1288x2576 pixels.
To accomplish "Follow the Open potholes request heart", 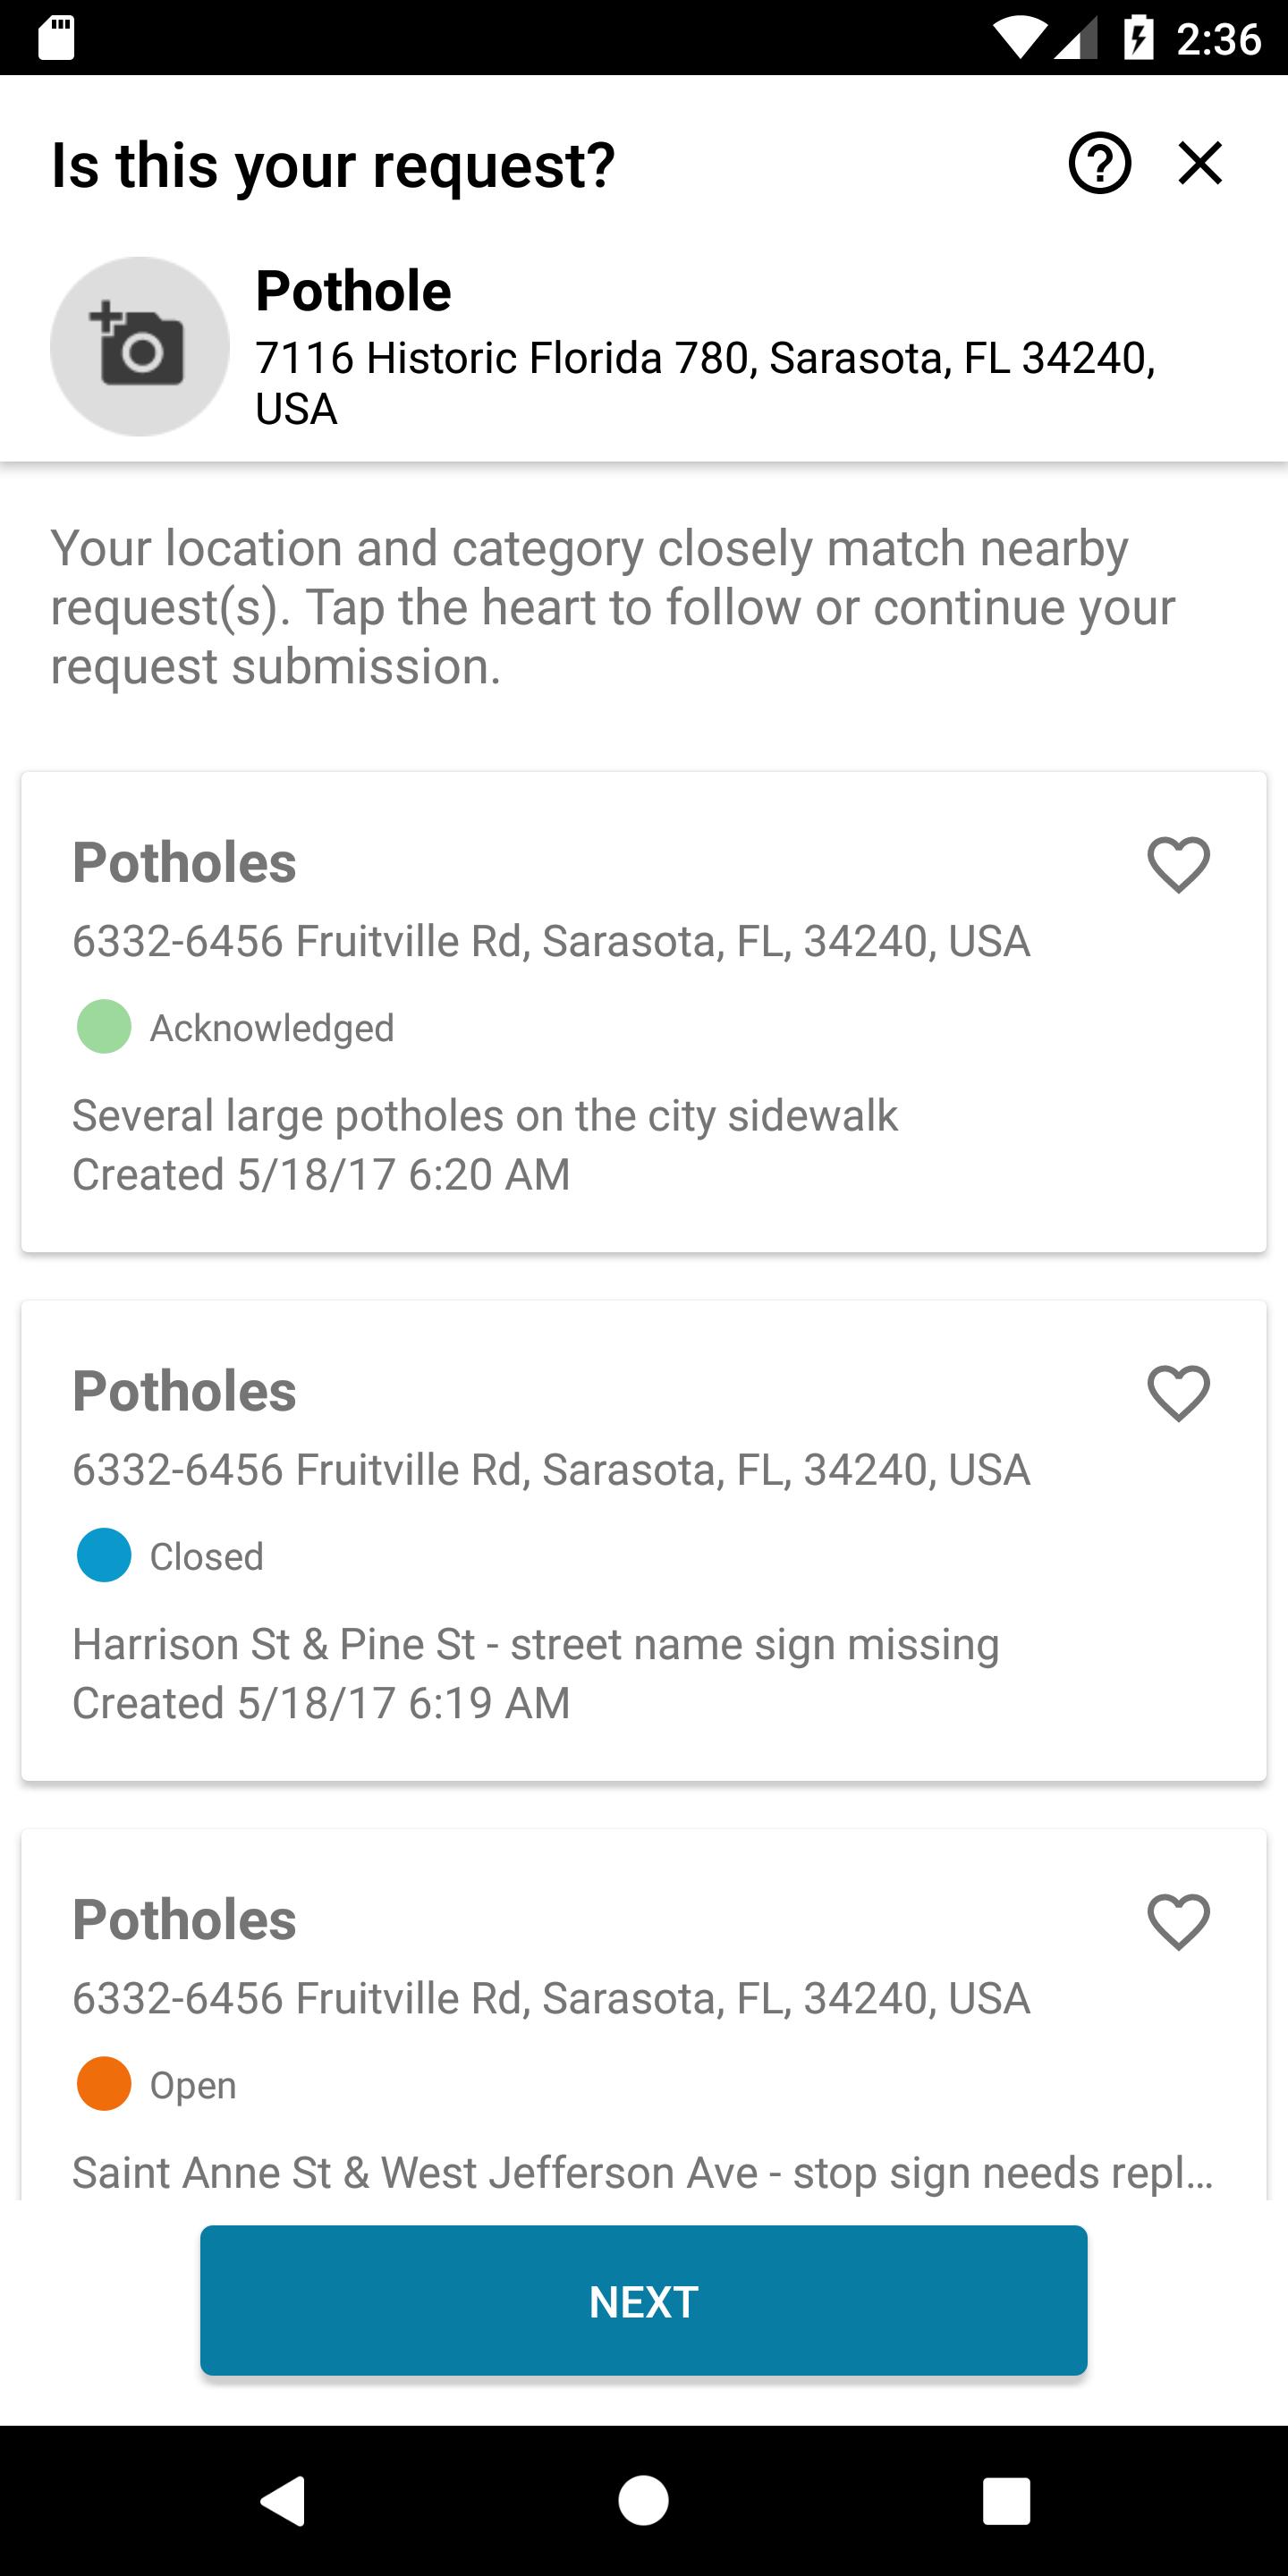I will pyautogui.click(x=1178, y=1921).
